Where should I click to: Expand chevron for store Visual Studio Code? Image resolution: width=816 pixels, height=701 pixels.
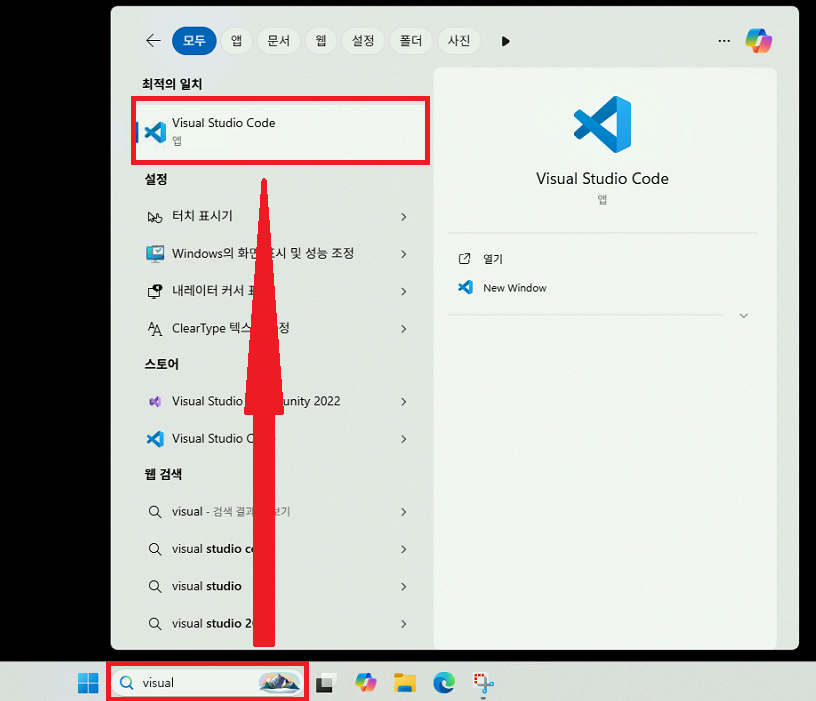click(403, 439)
